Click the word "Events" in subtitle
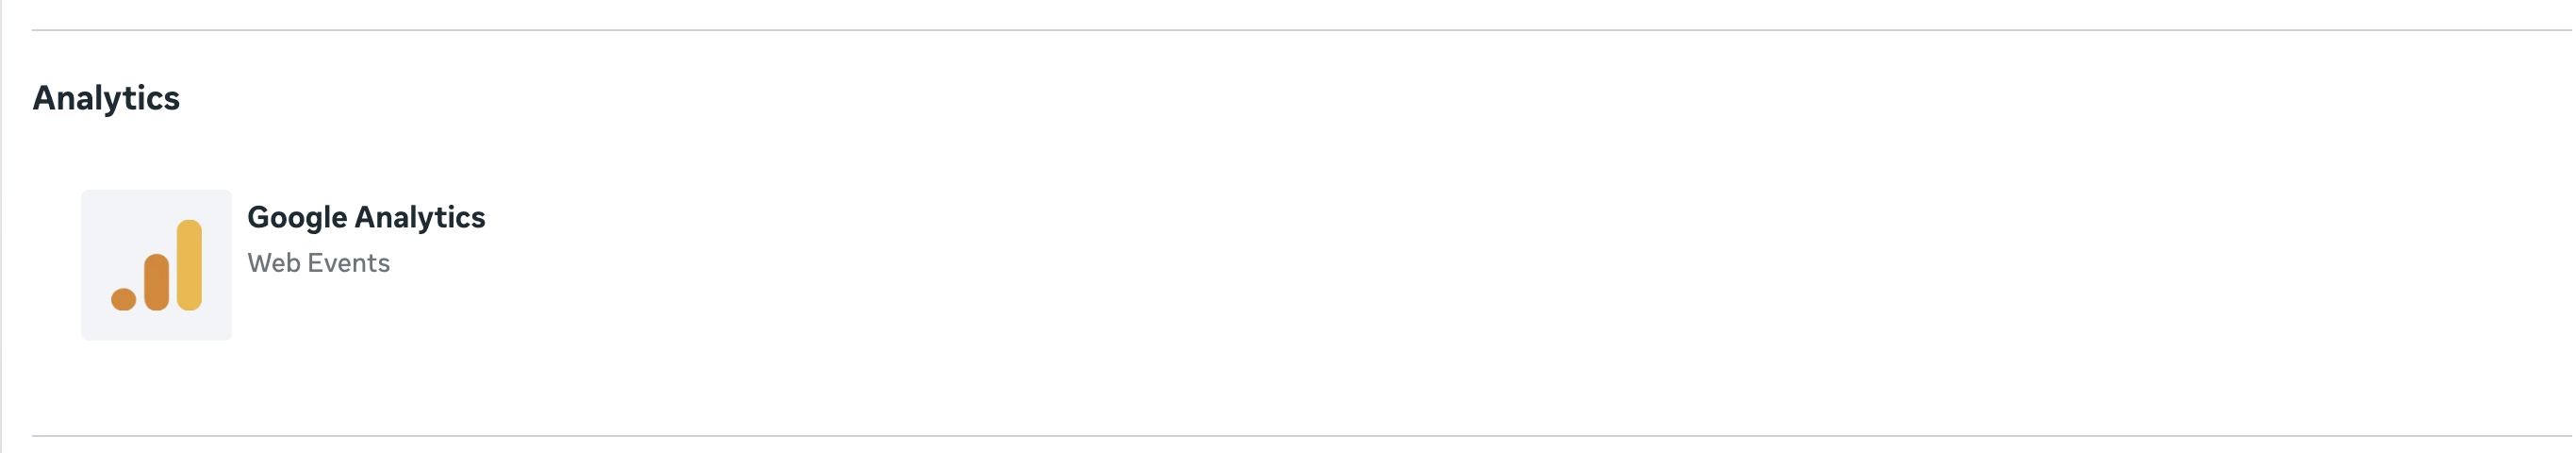Image resolution: width=2576 pixels, height=453 pixels. [x=349, y=263]
